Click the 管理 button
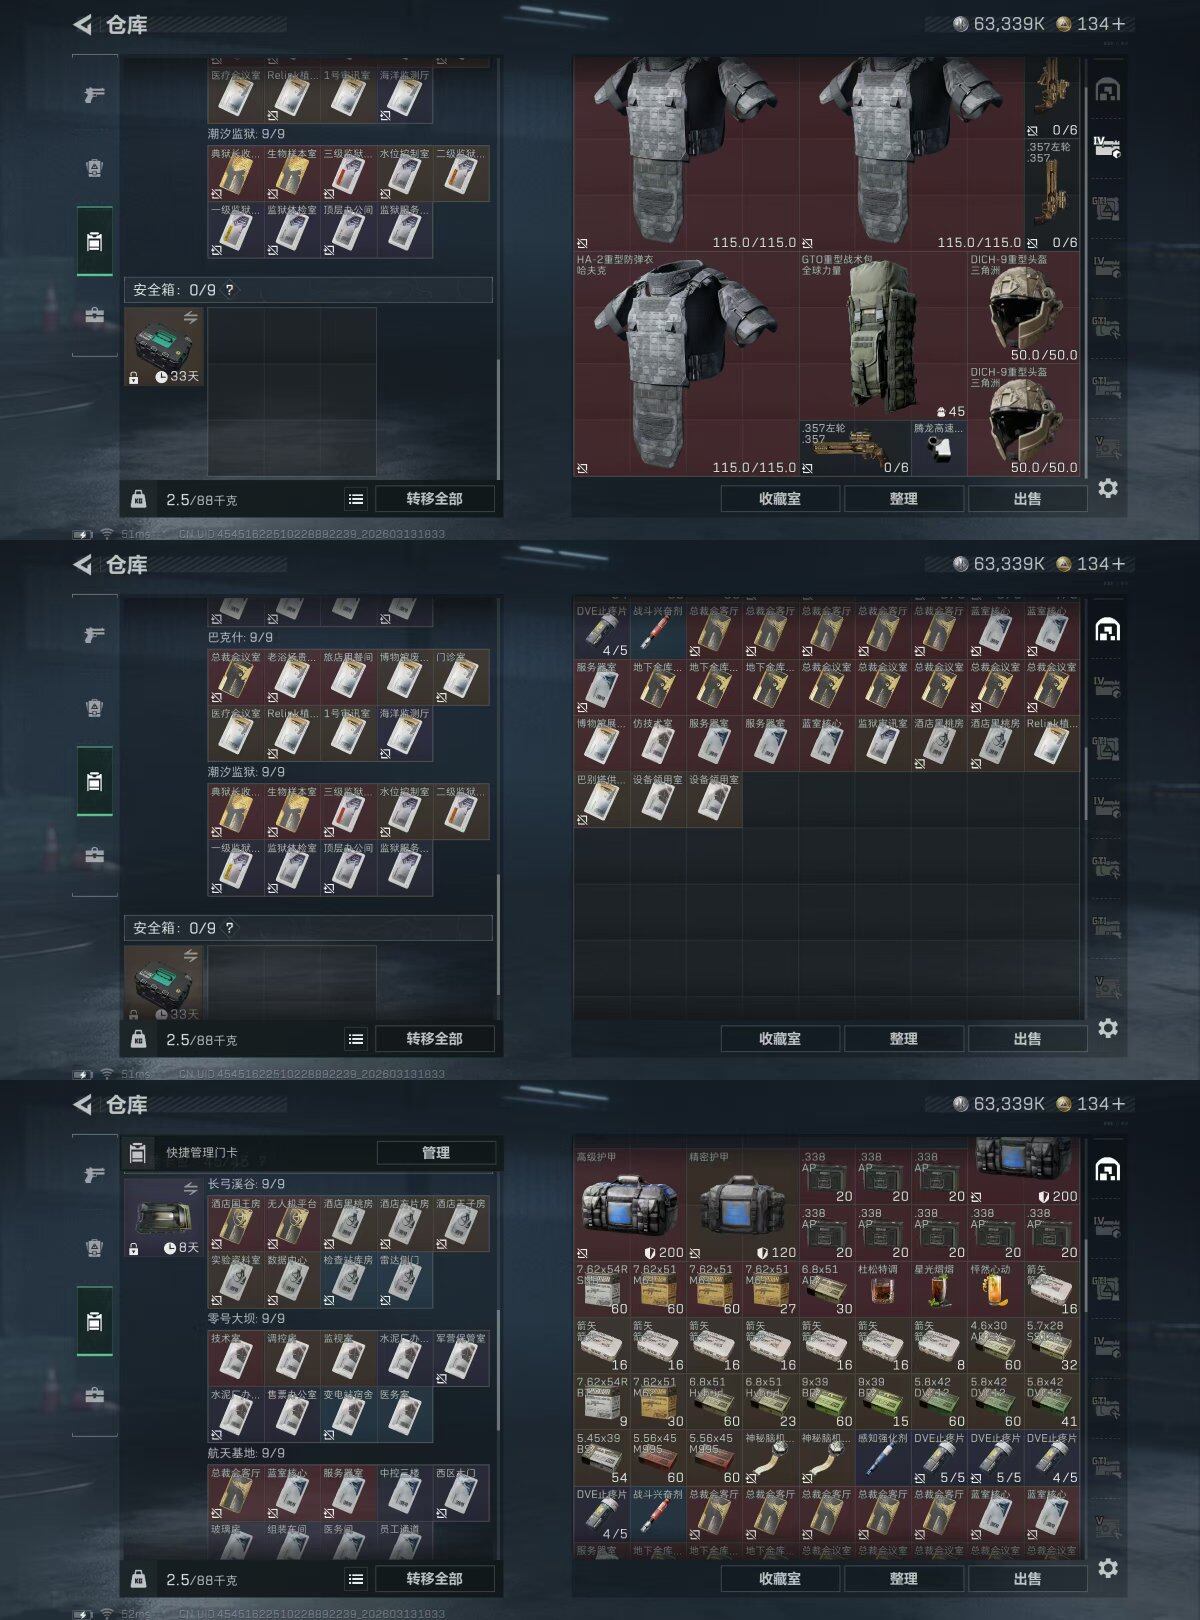Viewport: 1200px width, 1620px height. tap(436, 1152)
